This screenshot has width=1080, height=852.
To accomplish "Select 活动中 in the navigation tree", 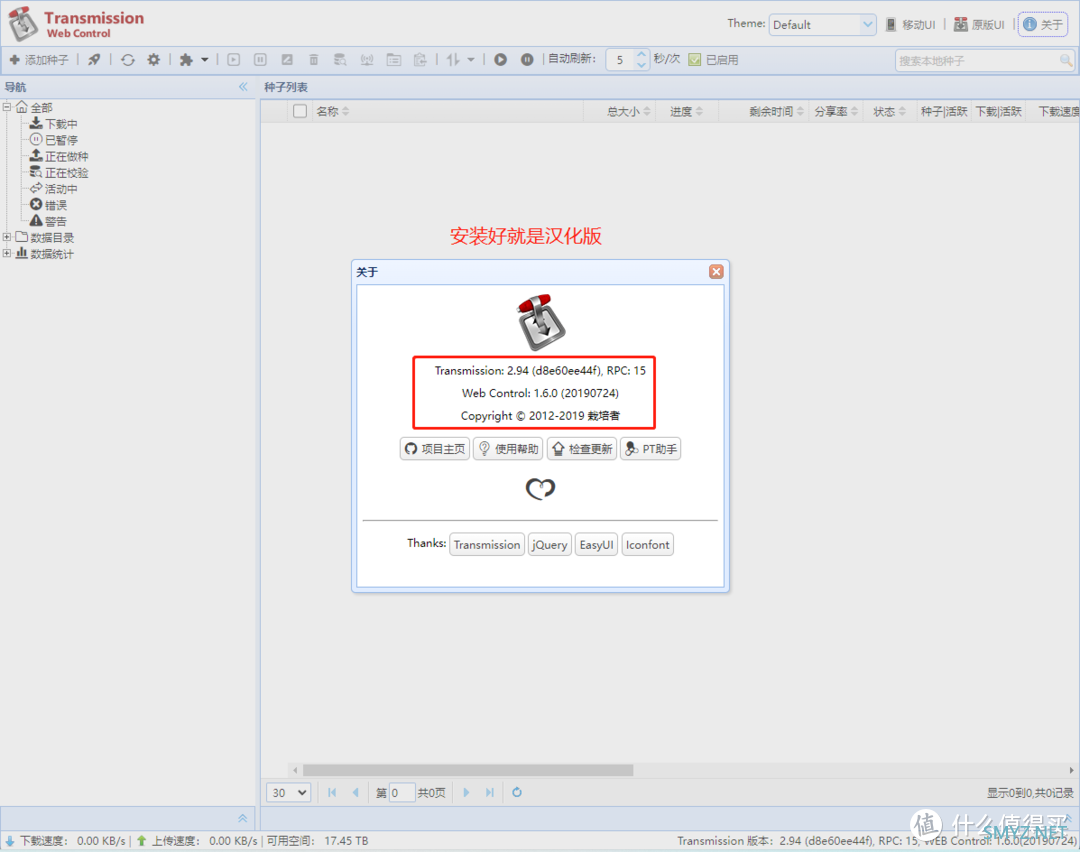I will [x=61, y=189].
